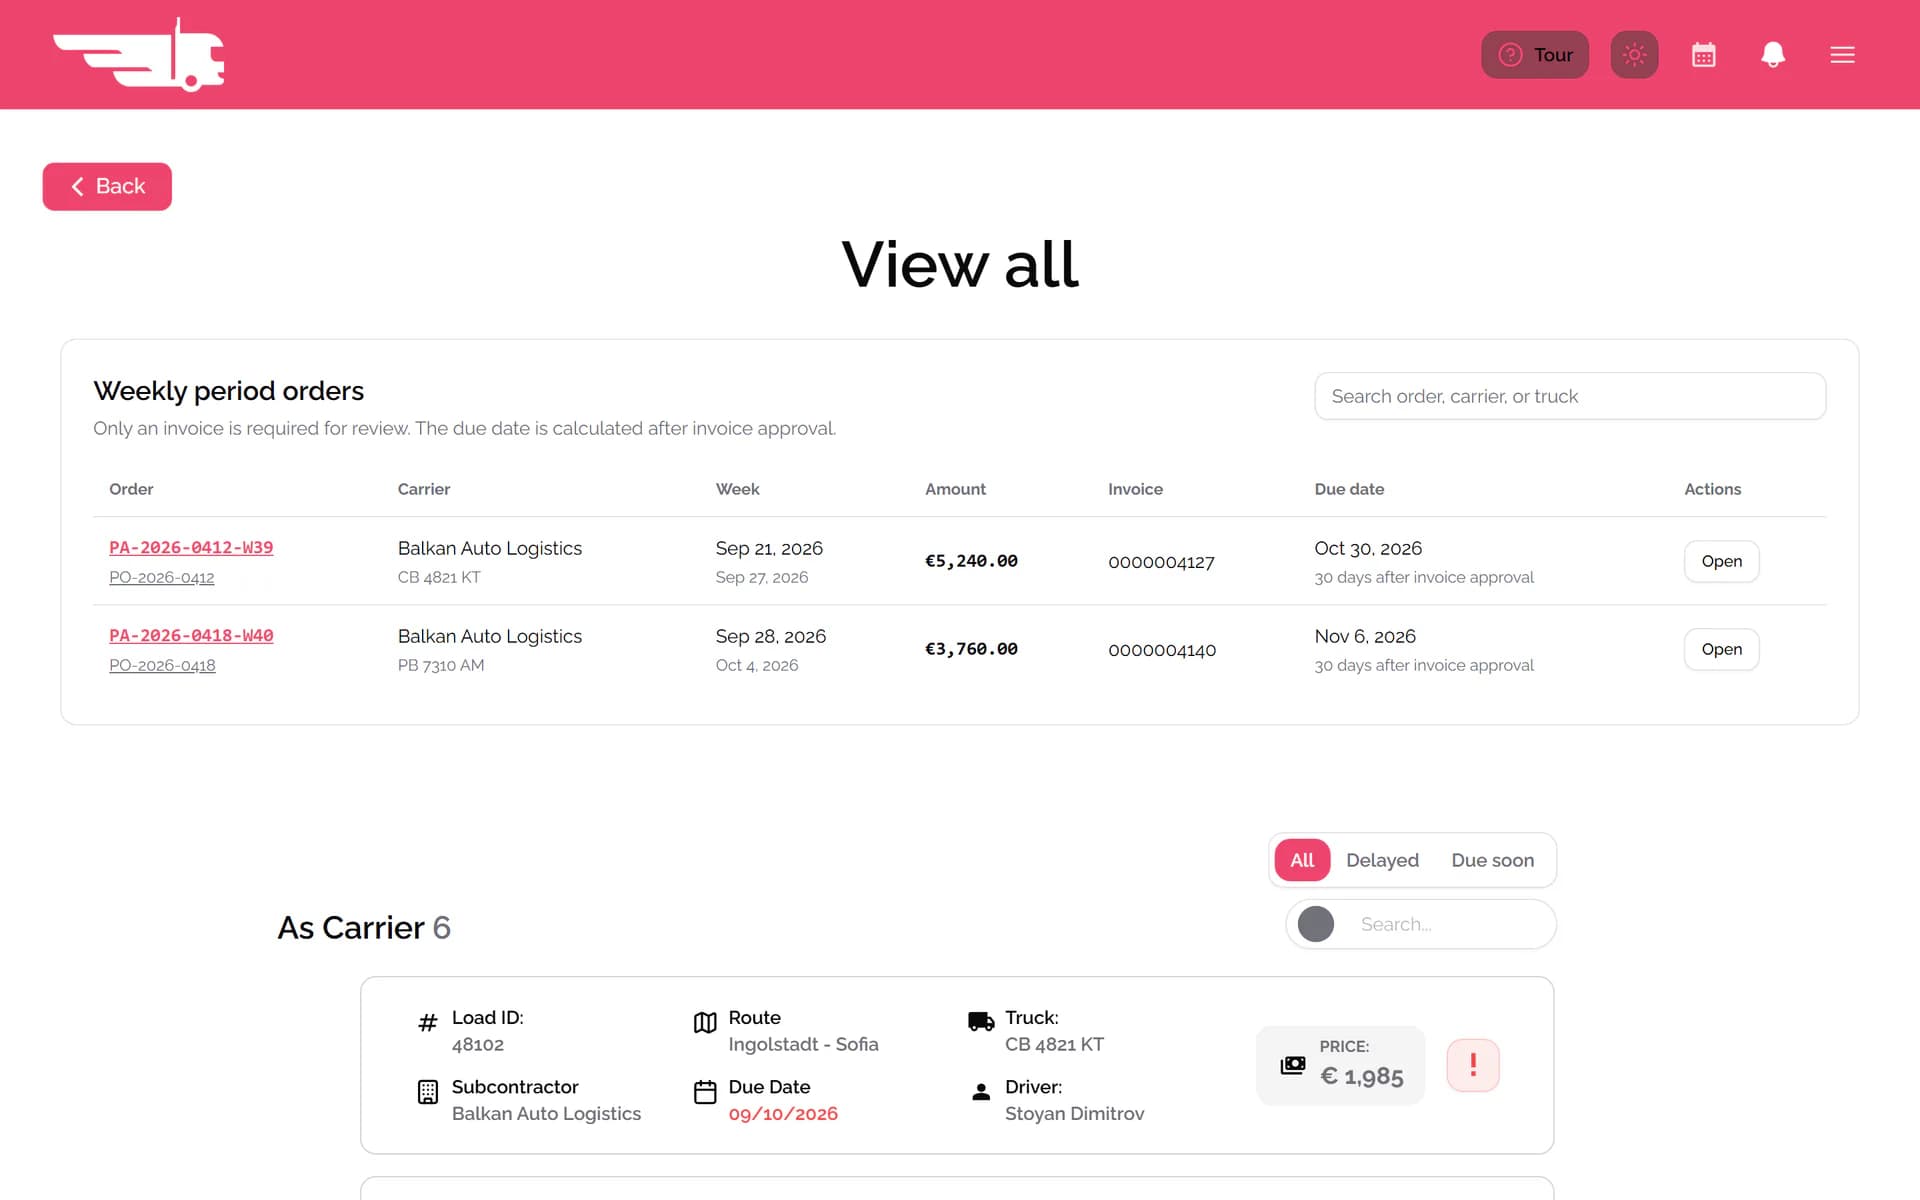1920x1200 pixels.
Task: Click the Truck icon on load card
Action: pos(981,1021)
